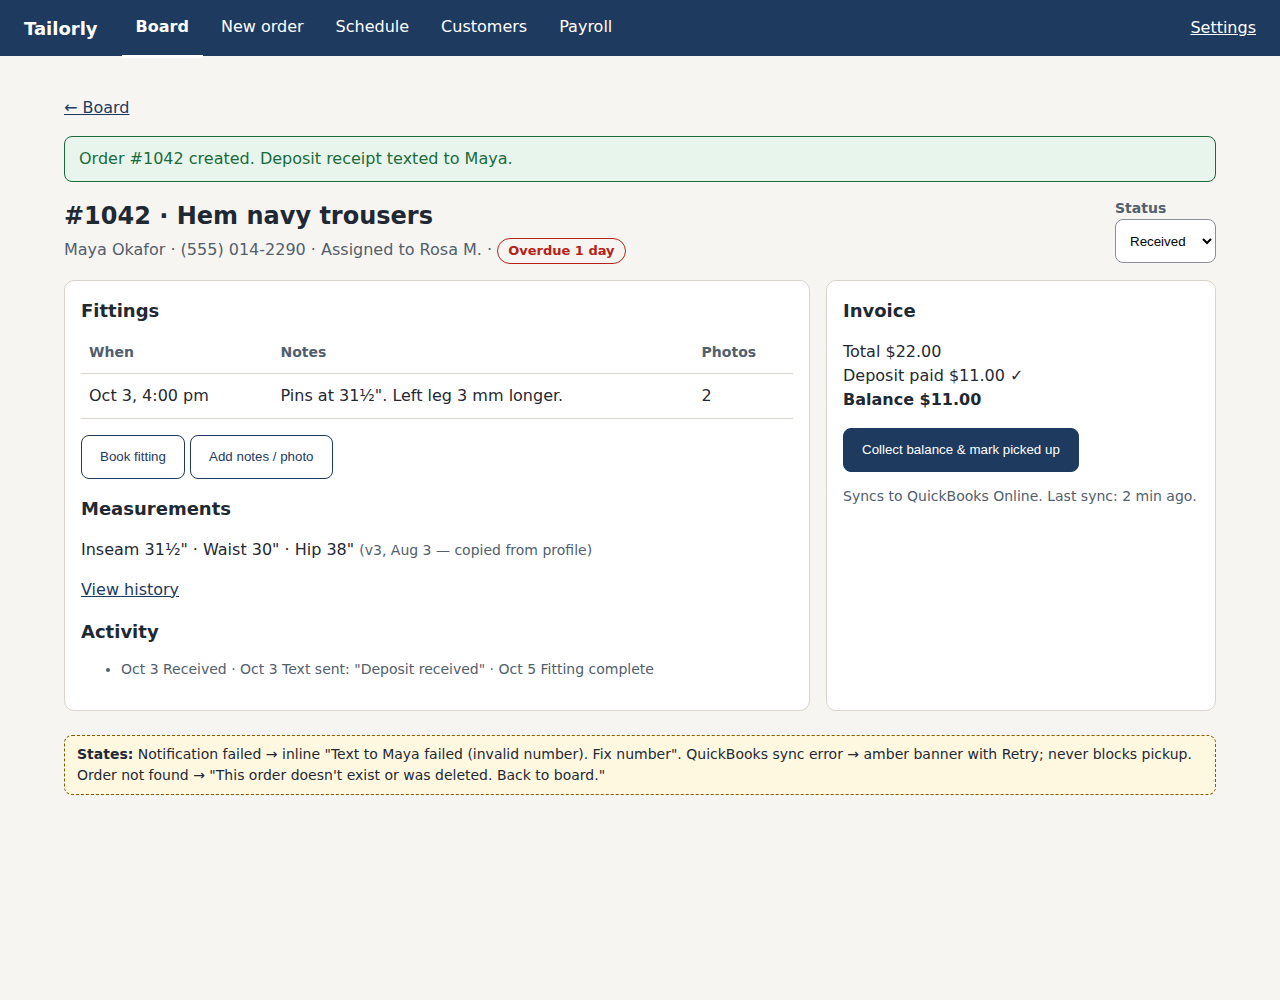Click the Invoice section heading
The height and width of the screenshot is (1000, 1280).
click(x=879, y=311)
